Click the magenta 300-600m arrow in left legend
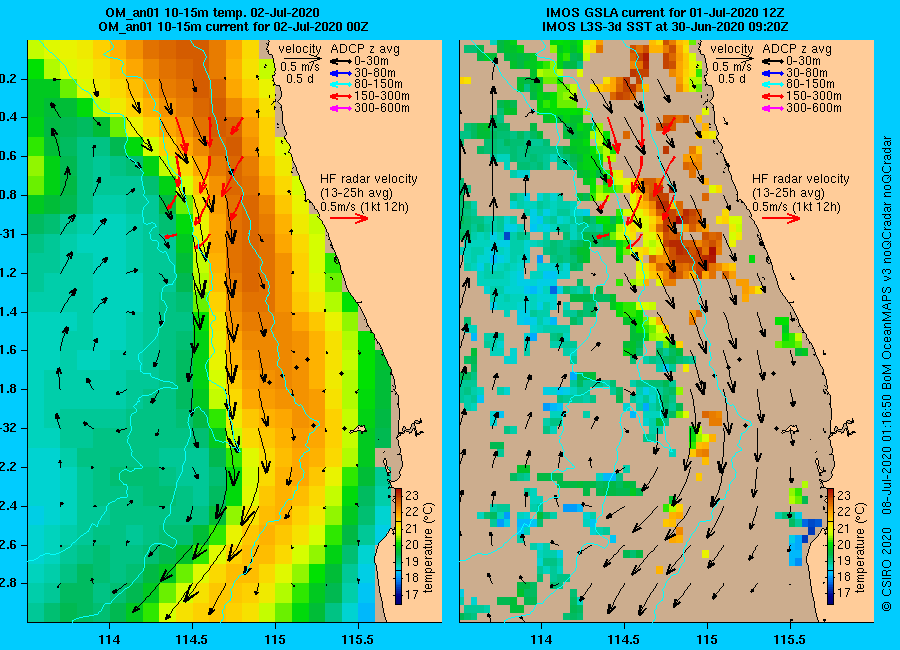This screenshot has height=650, width=900. [x=340, y=108]
